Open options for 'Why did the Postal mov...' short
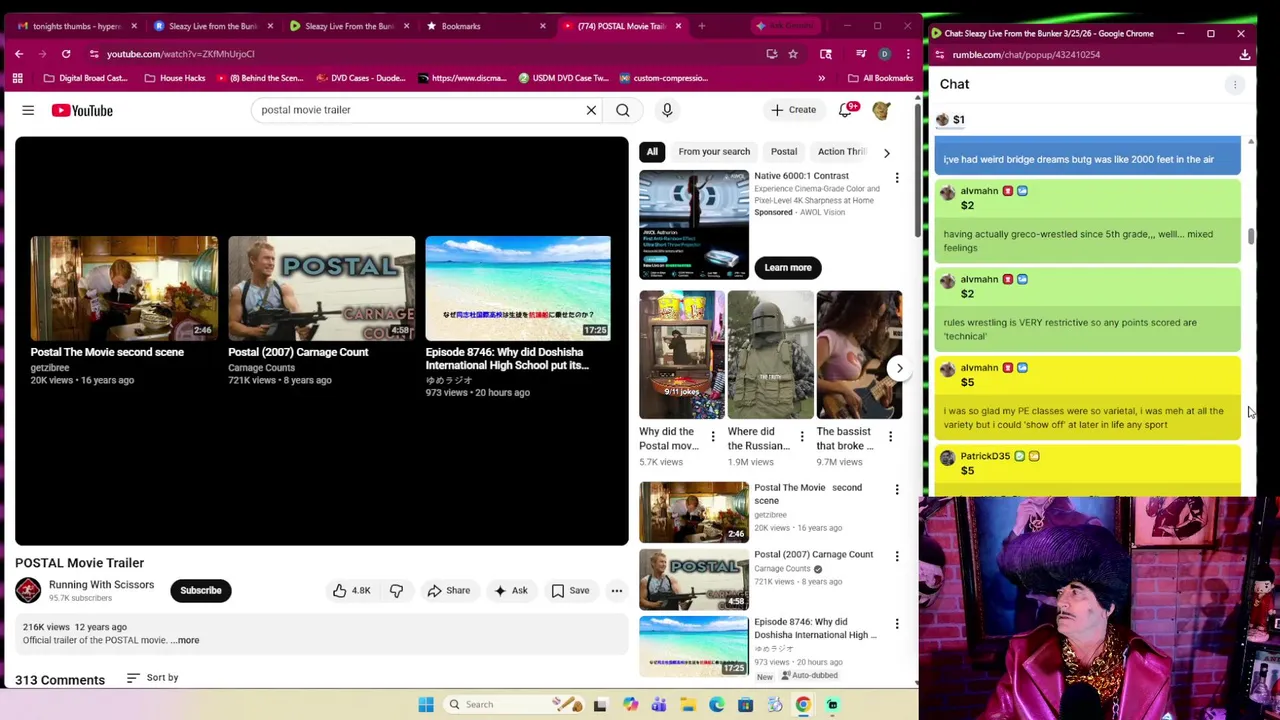 (x=713, y=436)
